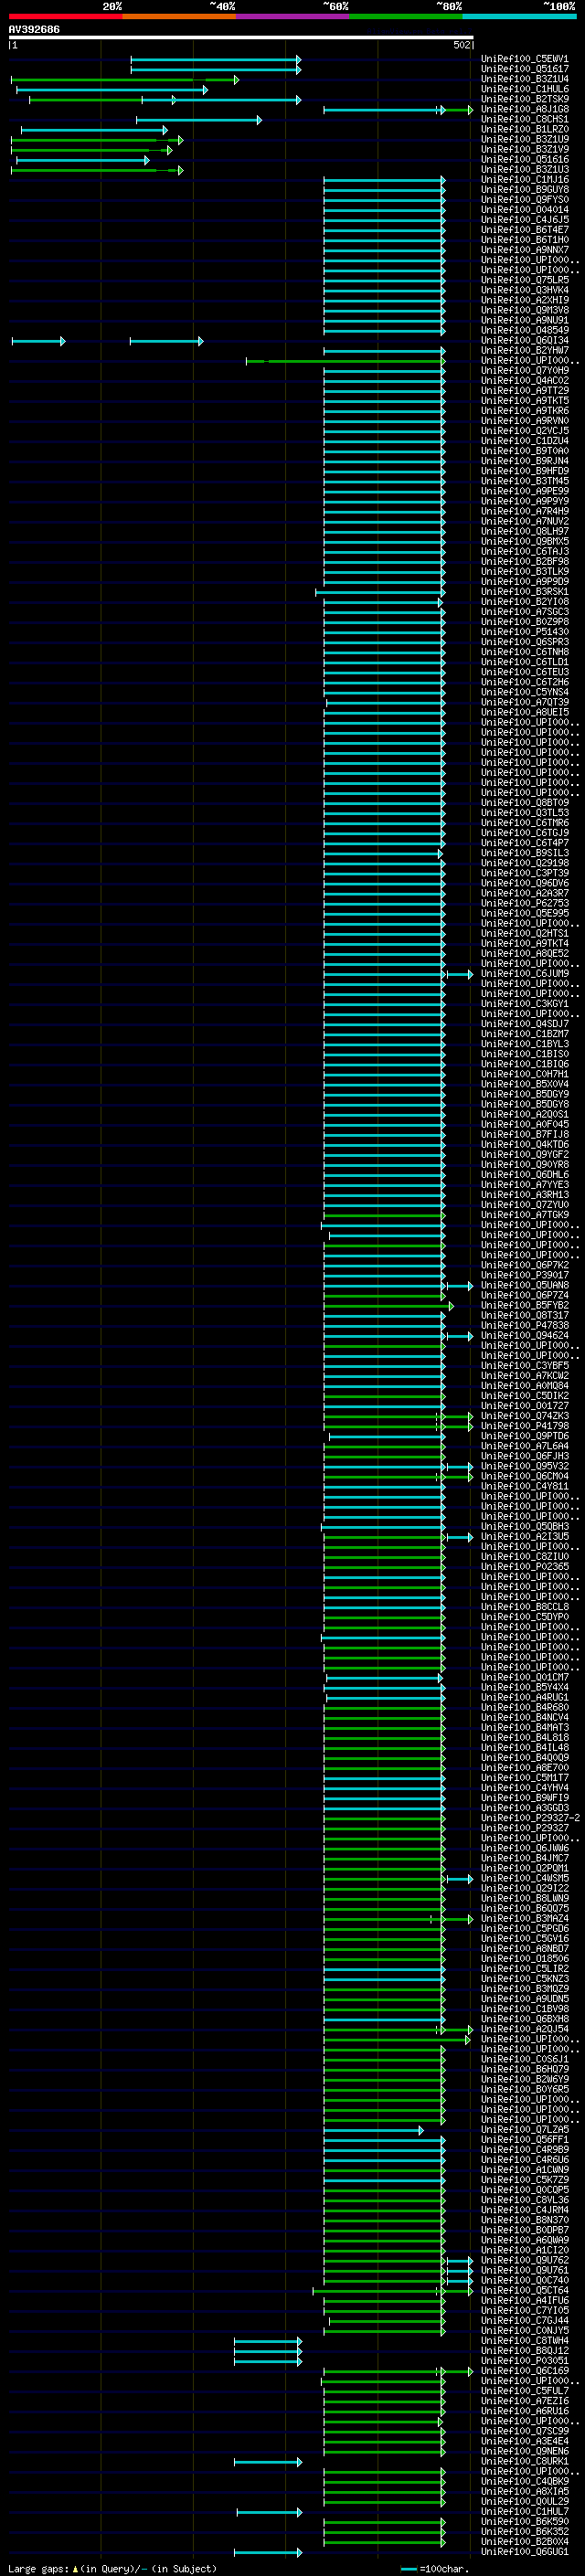Click hit label UniRef100_C3YBF5
Image resolution: width=585 pixels, height=2576 pixels.
pos(524,1366)
